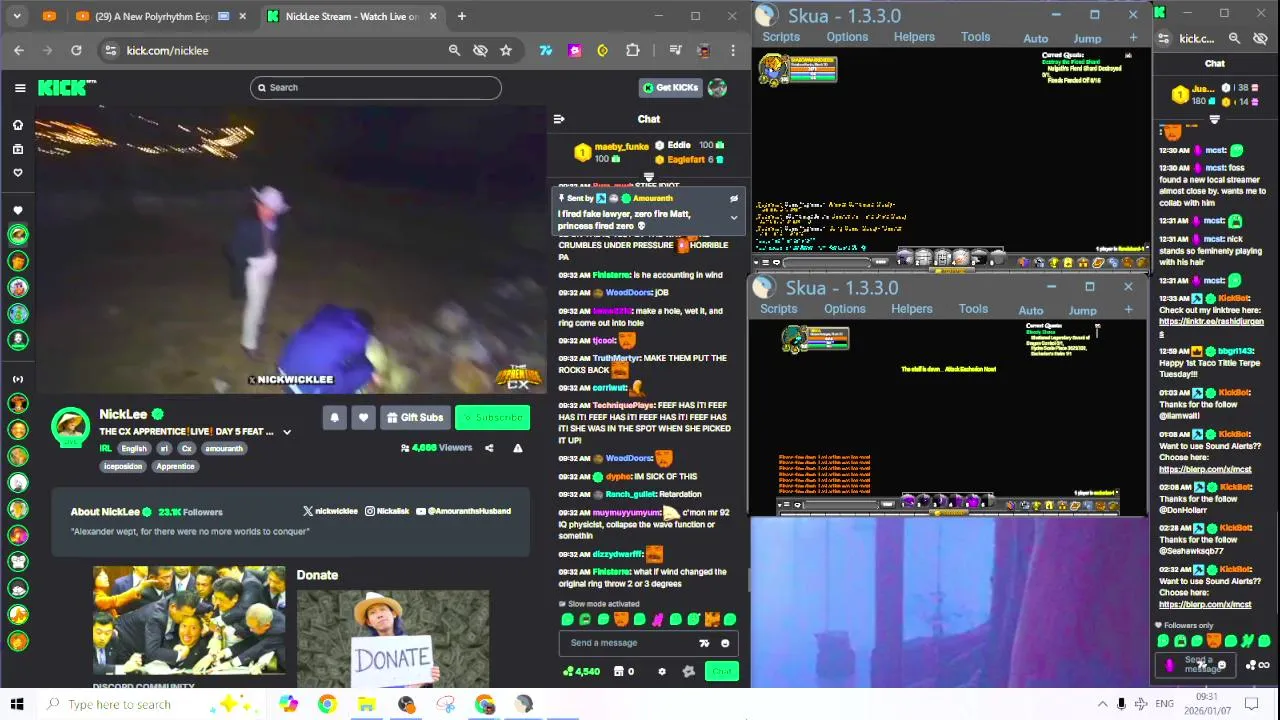This screenshot has height=720, width=1280.
Task: Click the plus in top Skua window menu
Action: 1133,38
